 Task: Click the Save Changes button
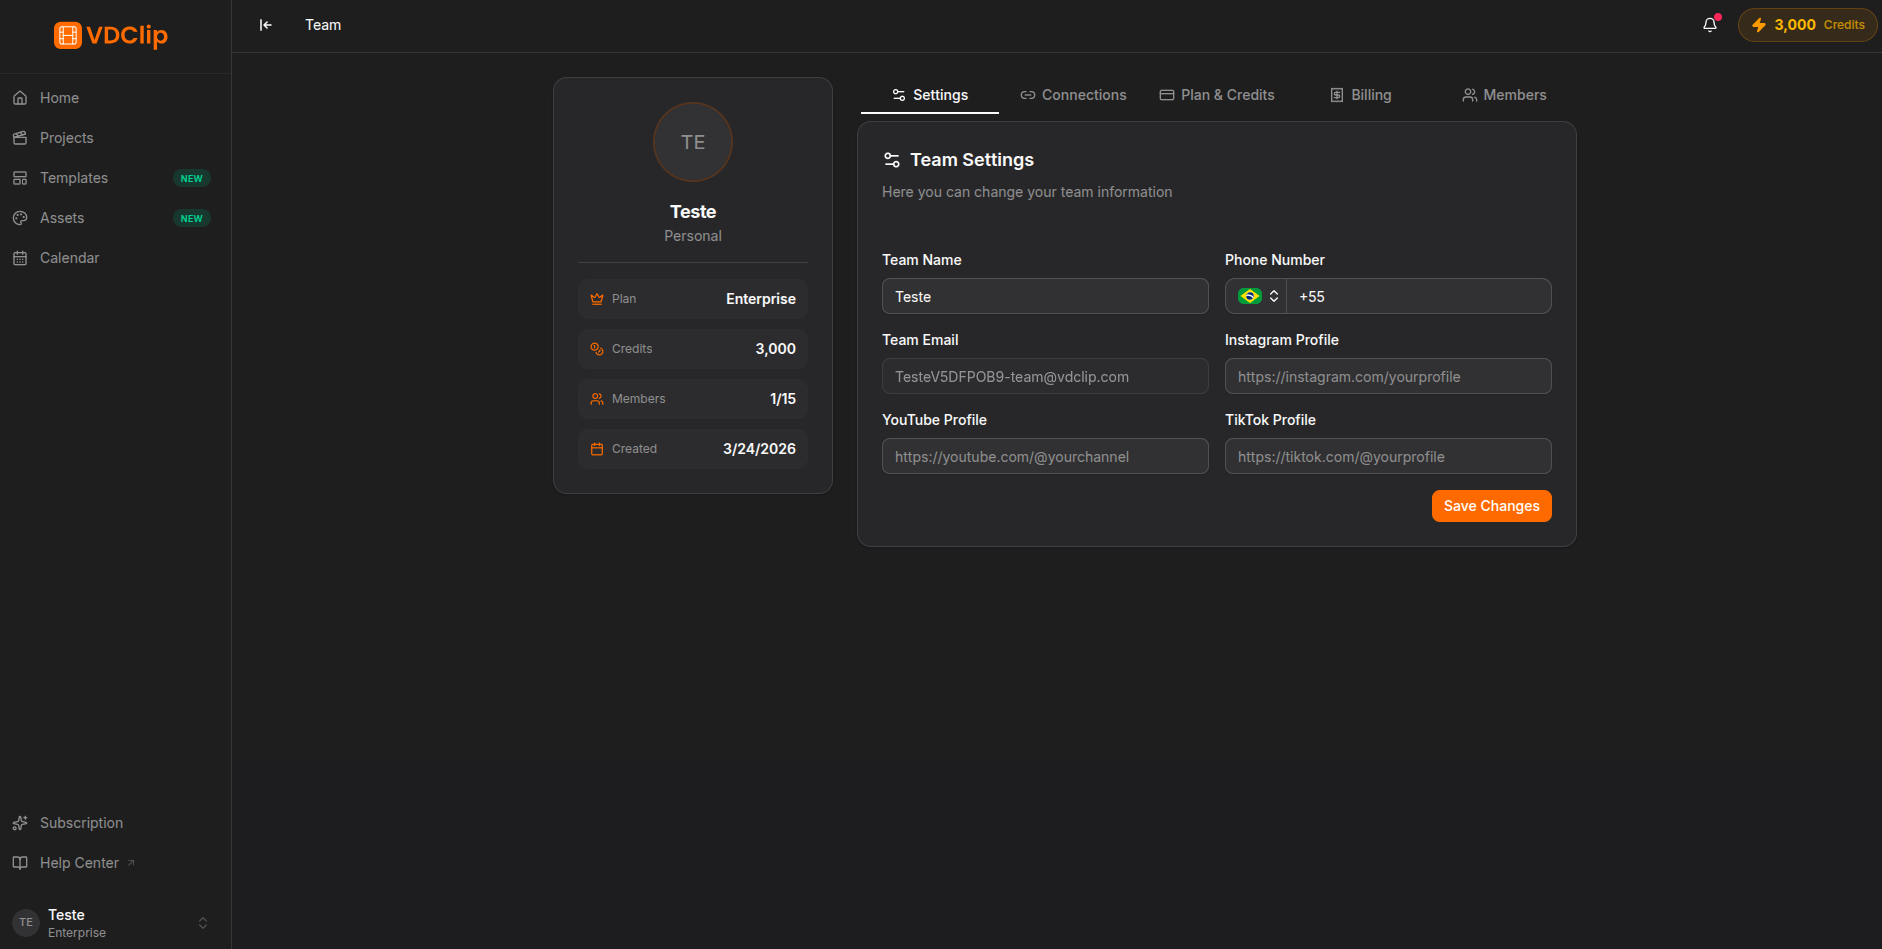coord(1491,506)
